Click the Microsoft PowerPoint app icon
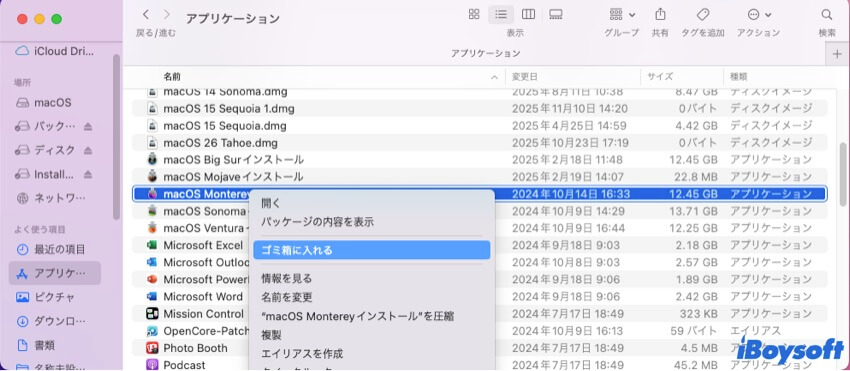850x371 pixels. point(152,279)
